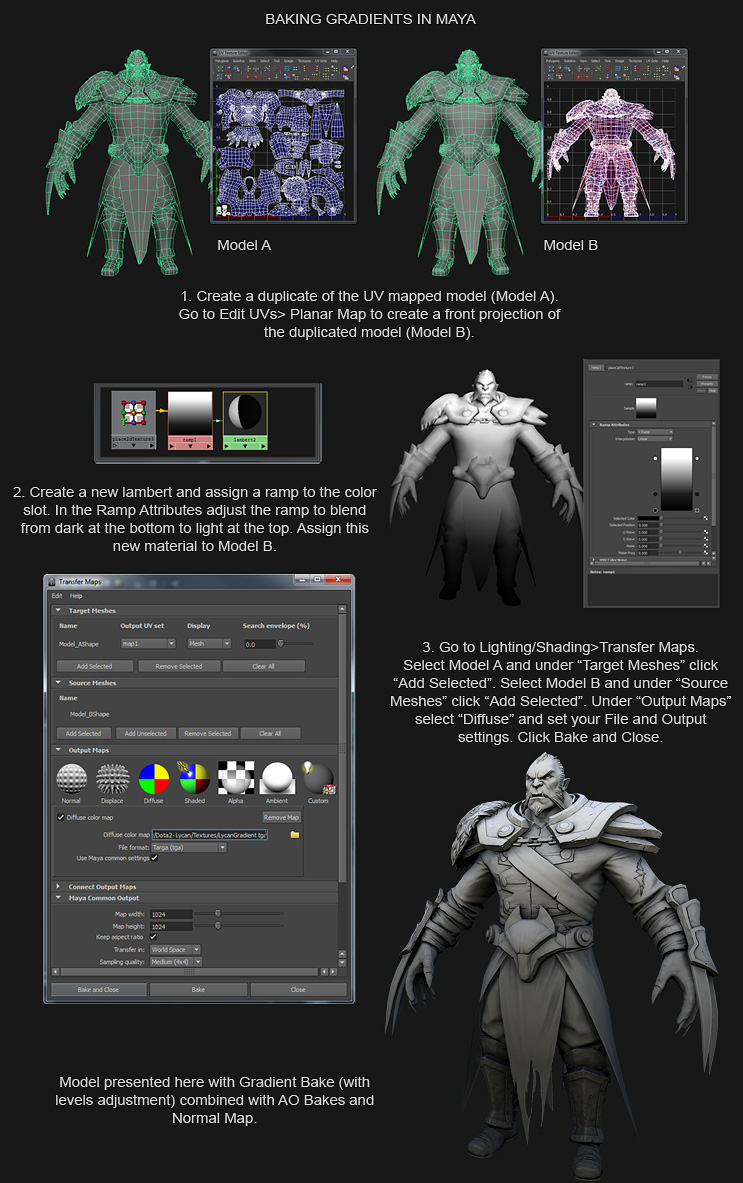Screen dimensions: 743x1183
Task: Uncheck the Diffuse color map checkbox
Action: (x=61, y=817)
